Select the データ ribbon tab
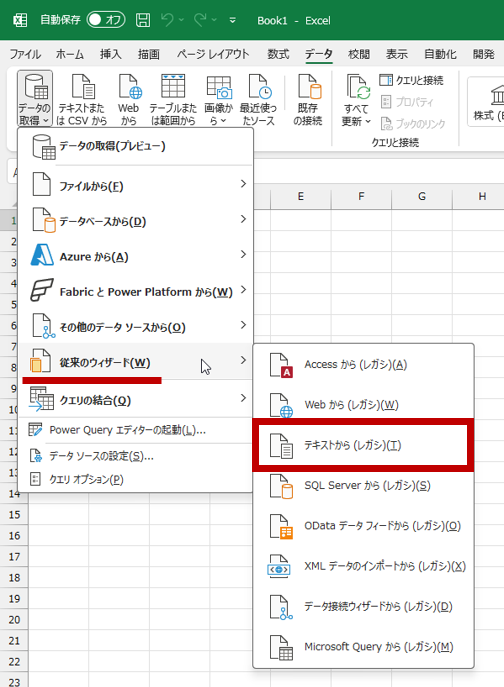Image resolution: width=504 pixels, height=687 pixels. [319, 54]
